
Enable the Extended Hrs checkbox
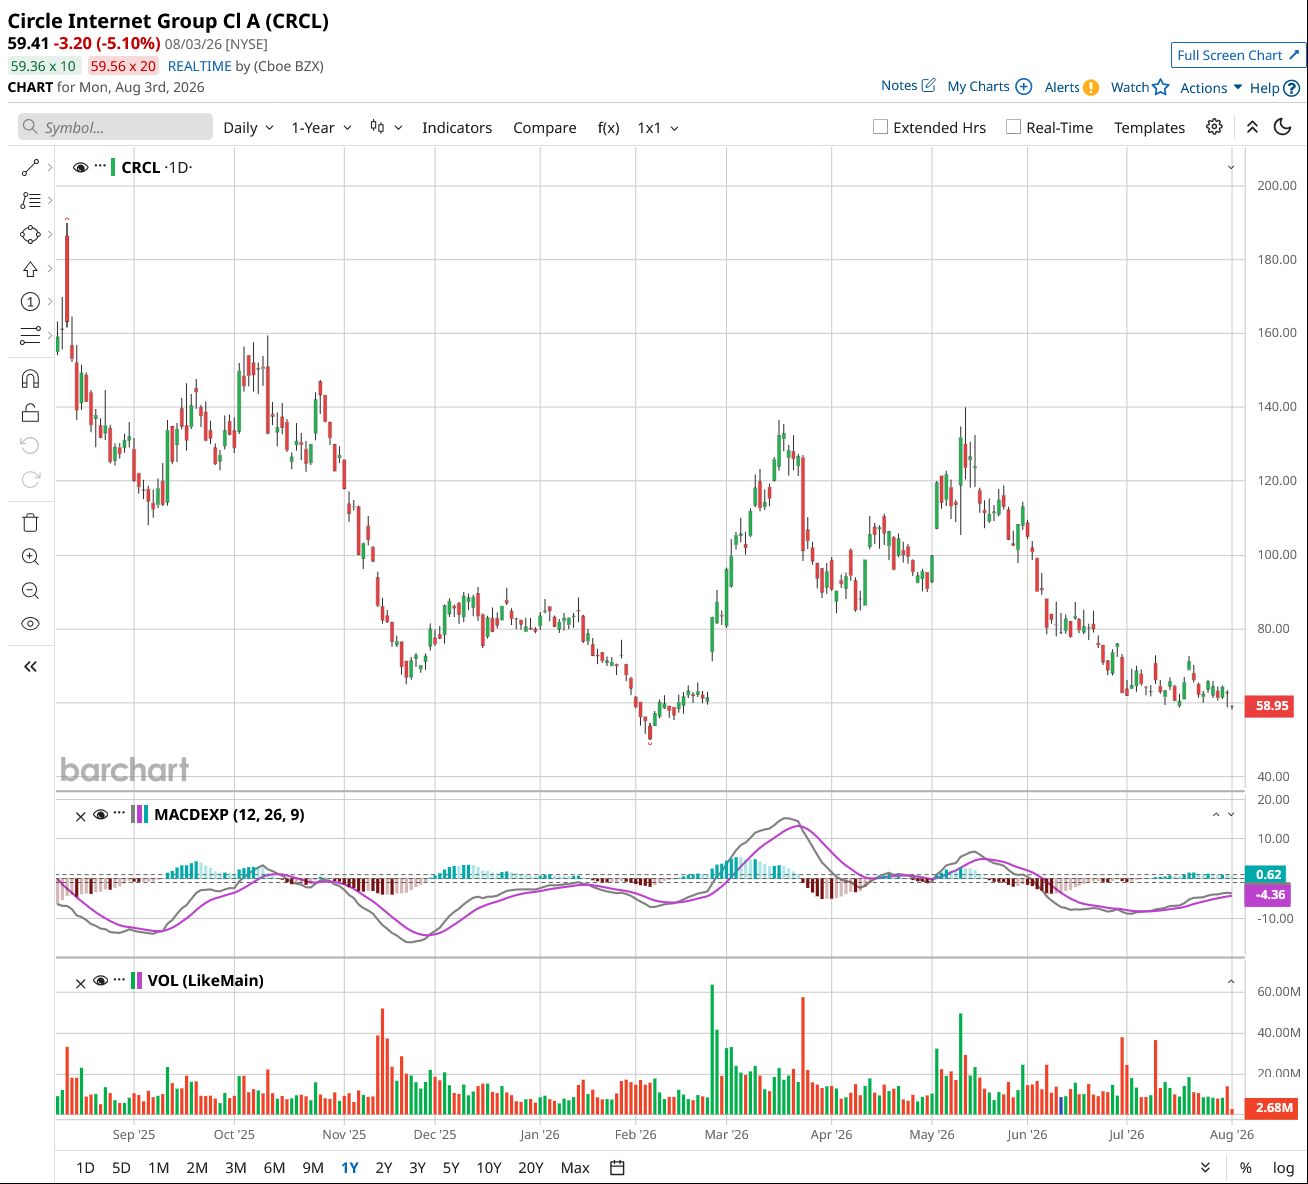[880, 127]
